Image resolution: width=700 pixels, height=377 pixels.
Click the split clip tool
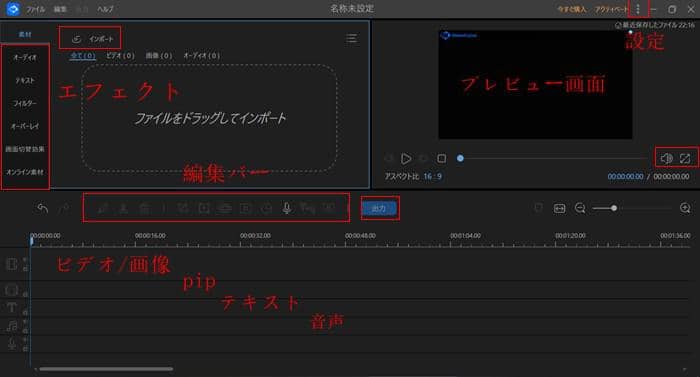pyautogui.click(x=124, y=208)
